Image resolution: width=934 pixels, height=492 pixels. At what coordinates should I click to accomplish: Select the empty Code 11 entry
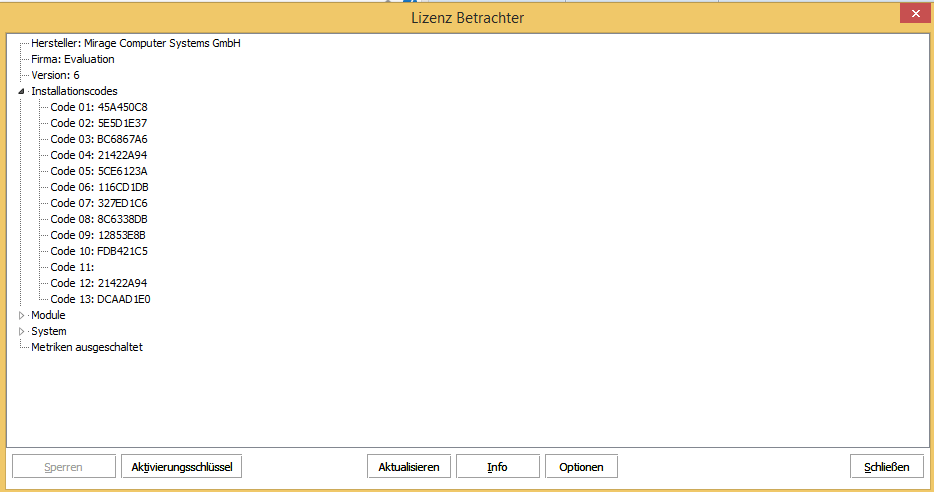pyautogui.click(x=72, y=267)
